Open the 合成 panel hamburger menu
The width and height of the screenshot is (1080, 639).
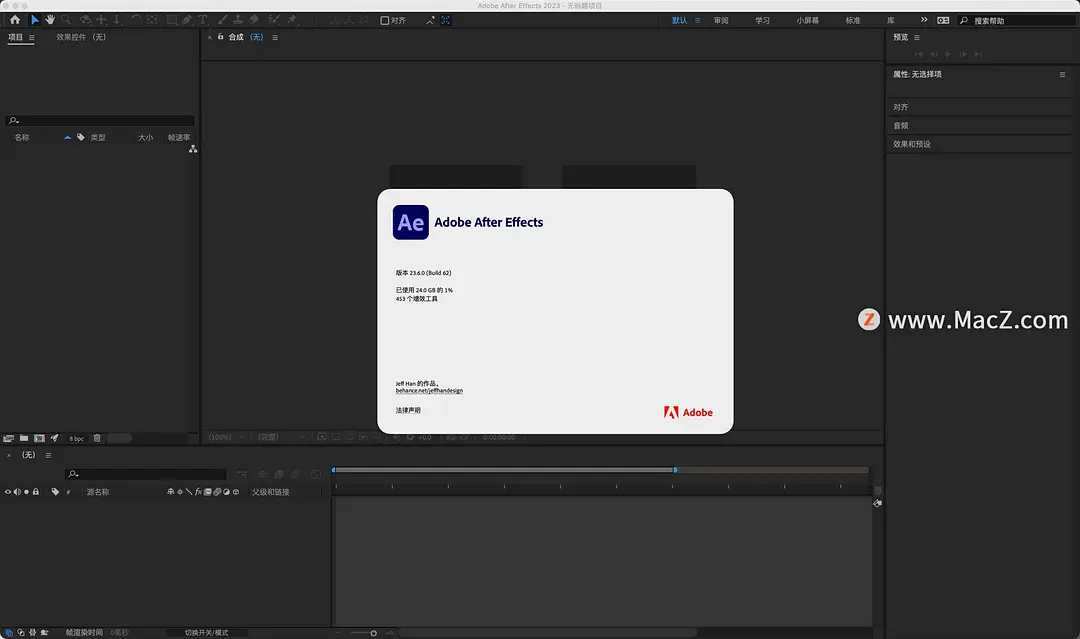tap(275, 37)
